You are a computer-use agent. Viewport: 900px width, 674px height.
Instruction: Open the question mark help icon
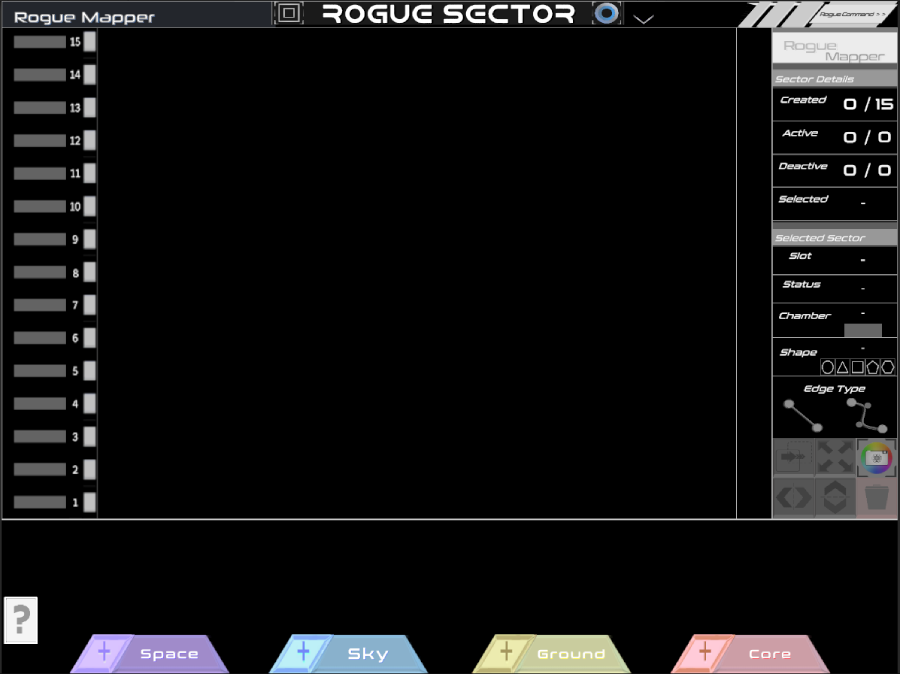(21, 620)
